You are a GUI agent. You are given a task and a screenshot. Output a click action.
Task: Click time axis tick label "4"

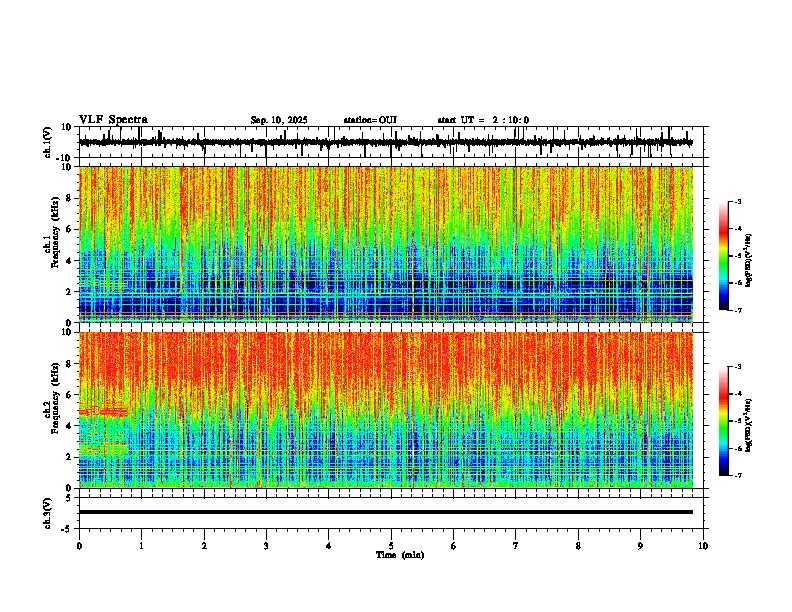329,546
